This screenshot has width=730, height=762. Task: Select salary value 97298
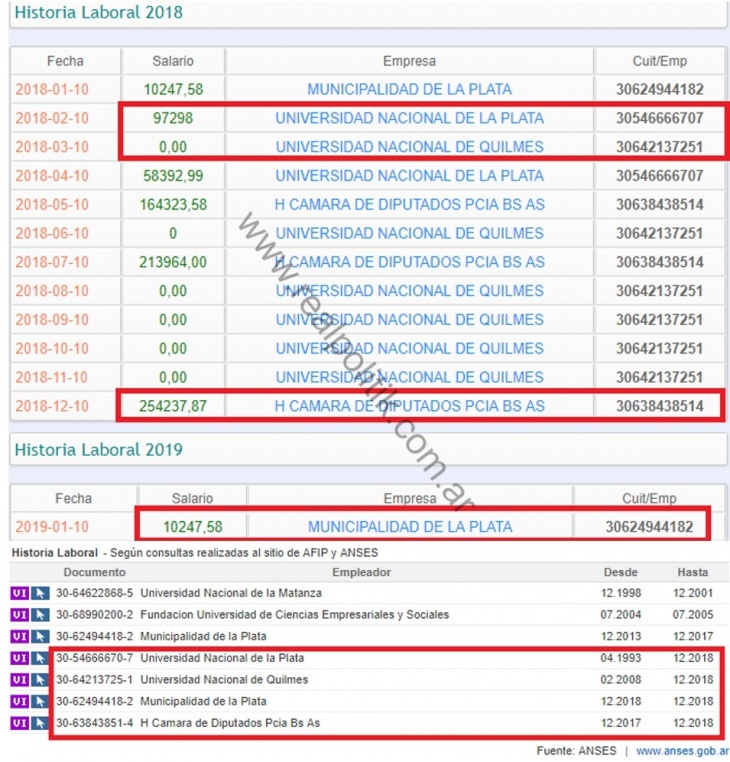[173, 118]
